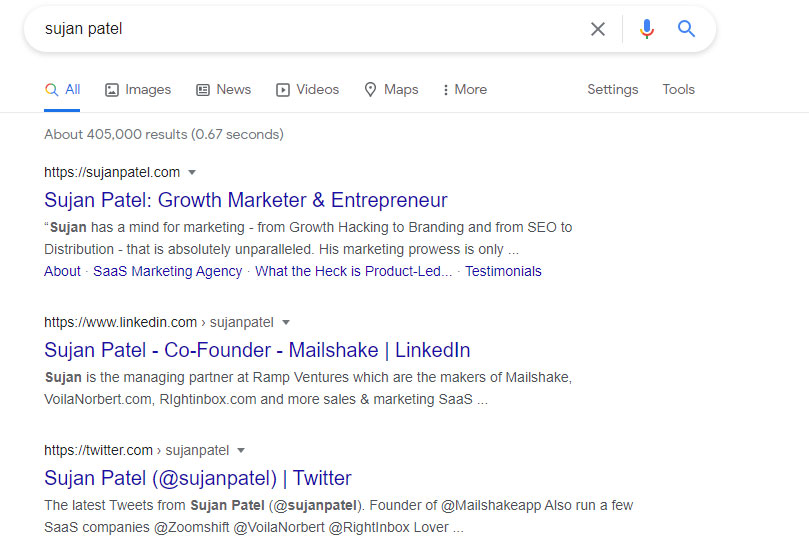Visit the About sitelink
The height and width of the screenshot is (545, 809).
pyautogui.click(x=62, y=271)
